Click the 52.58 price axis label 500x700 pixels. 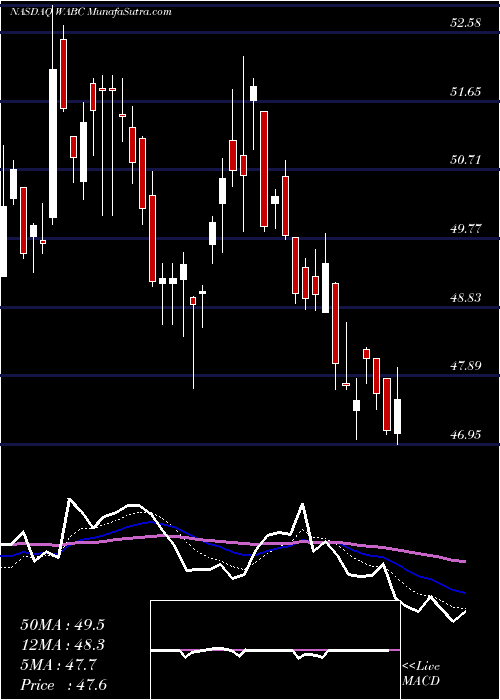[x=465, y=23]
